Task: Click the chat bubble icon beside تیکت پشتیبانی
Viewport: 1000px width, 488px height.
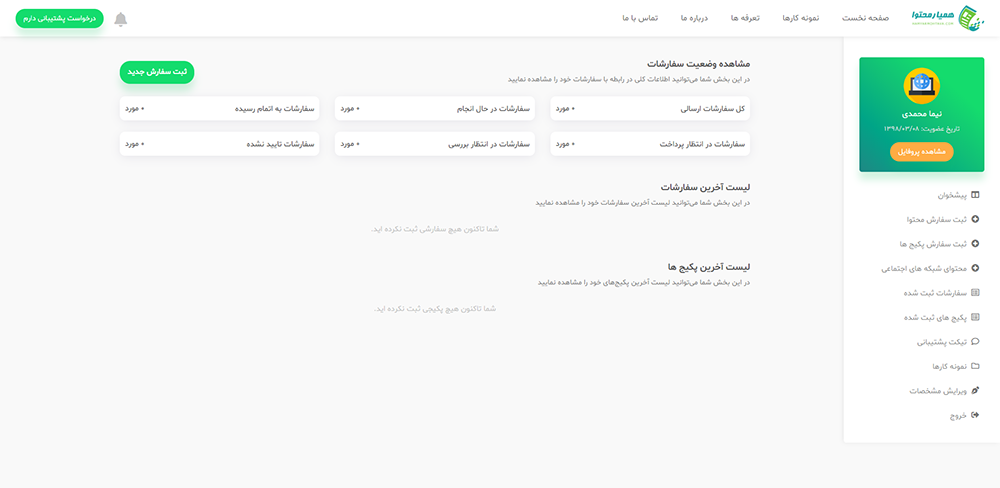Action: click(x=974, y=342)
